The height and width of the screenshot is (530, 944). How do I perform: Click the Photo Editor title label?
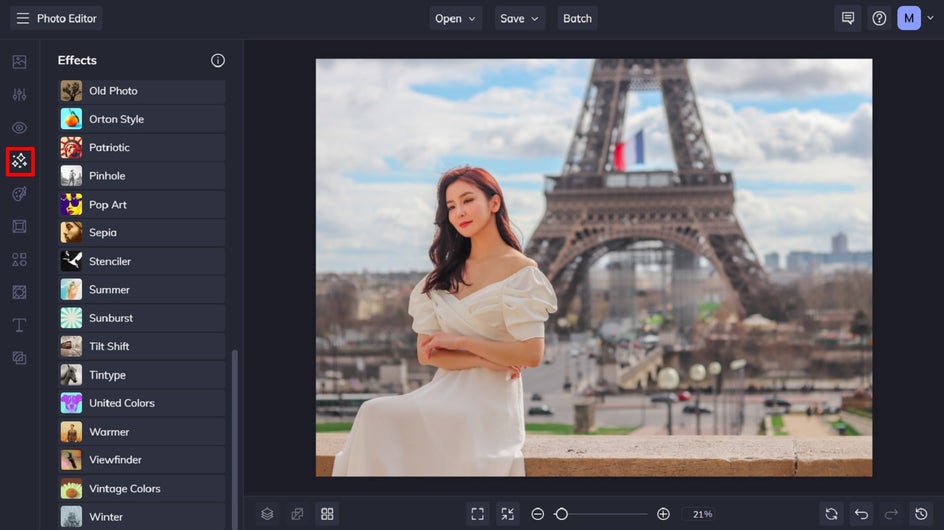(67, 19)
